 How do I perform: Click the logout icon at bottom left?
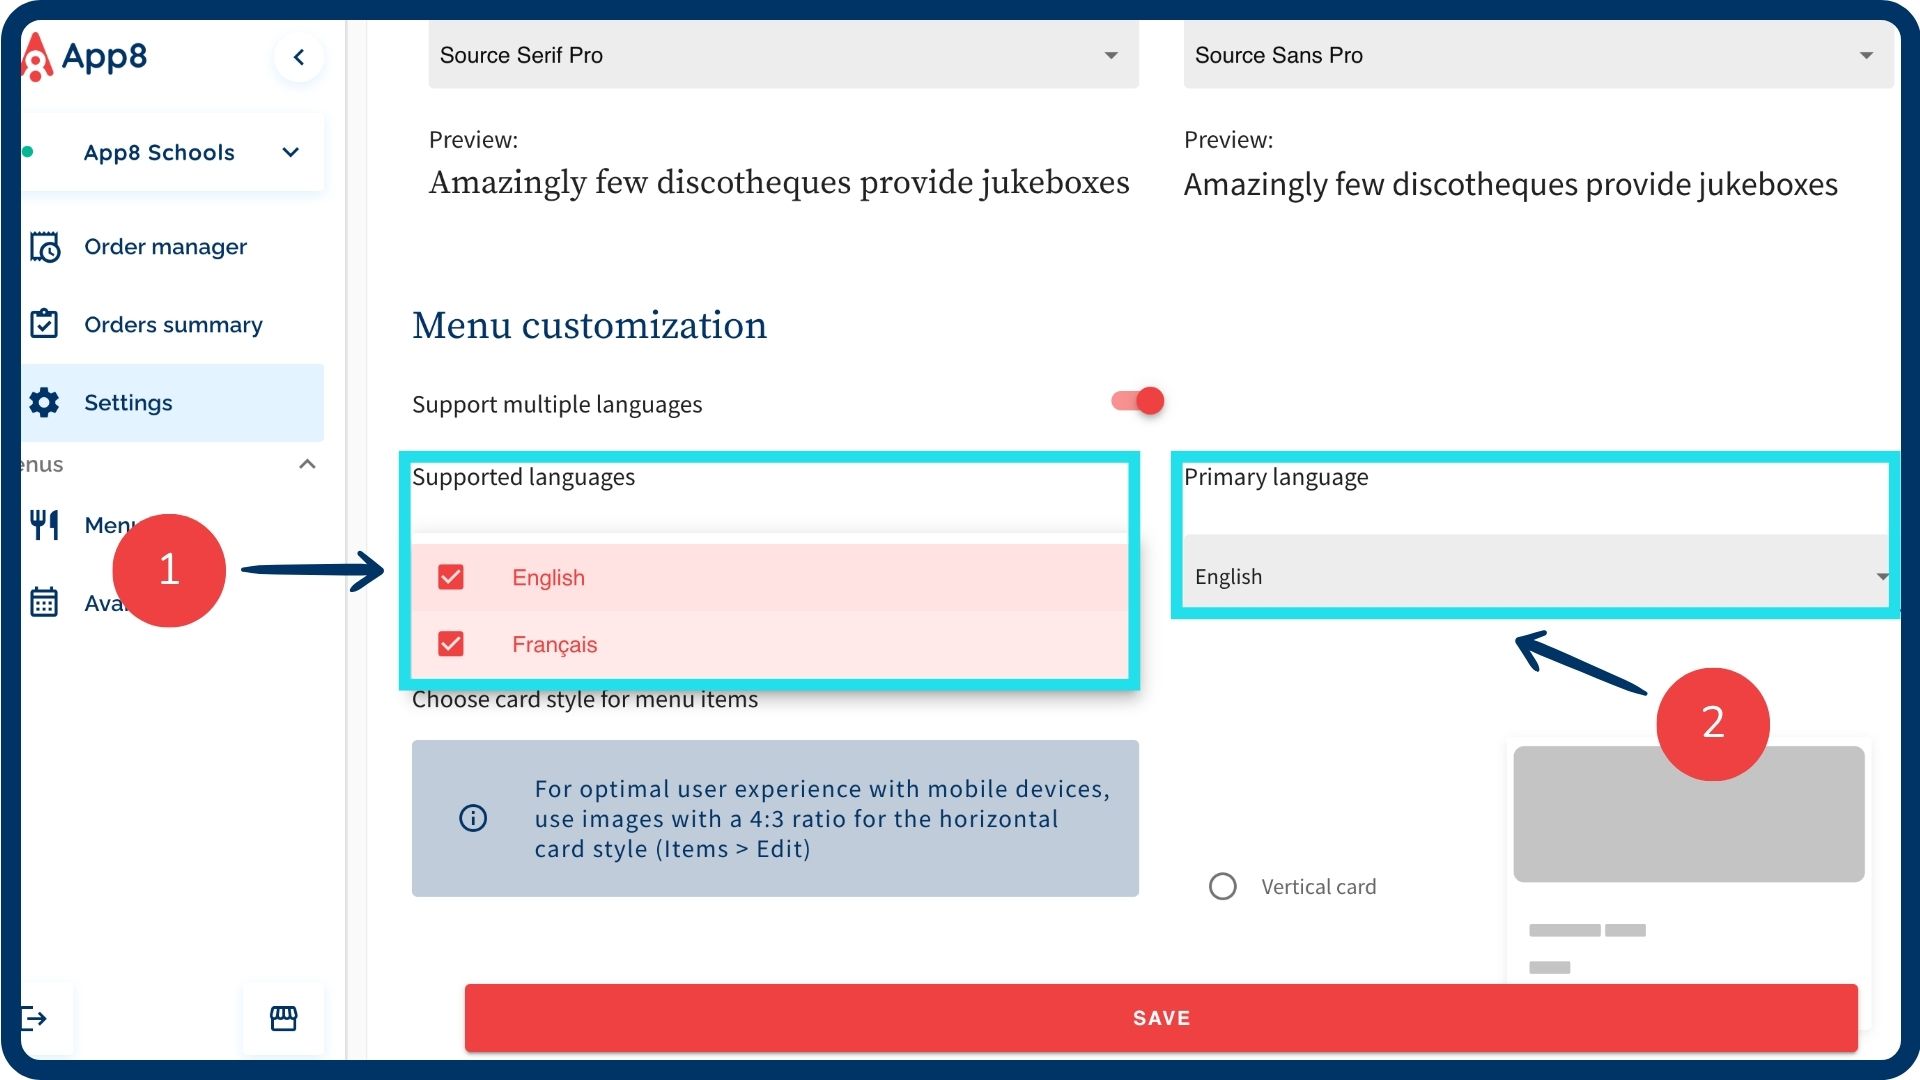[35, 1019]
